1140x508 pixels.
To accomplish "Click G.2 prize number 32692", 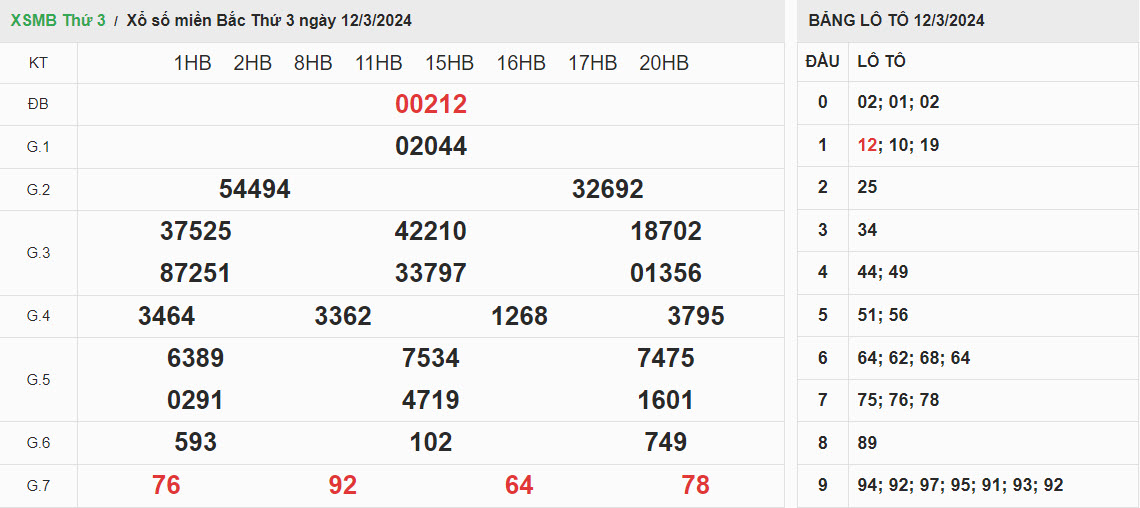I will pos(607,189).
